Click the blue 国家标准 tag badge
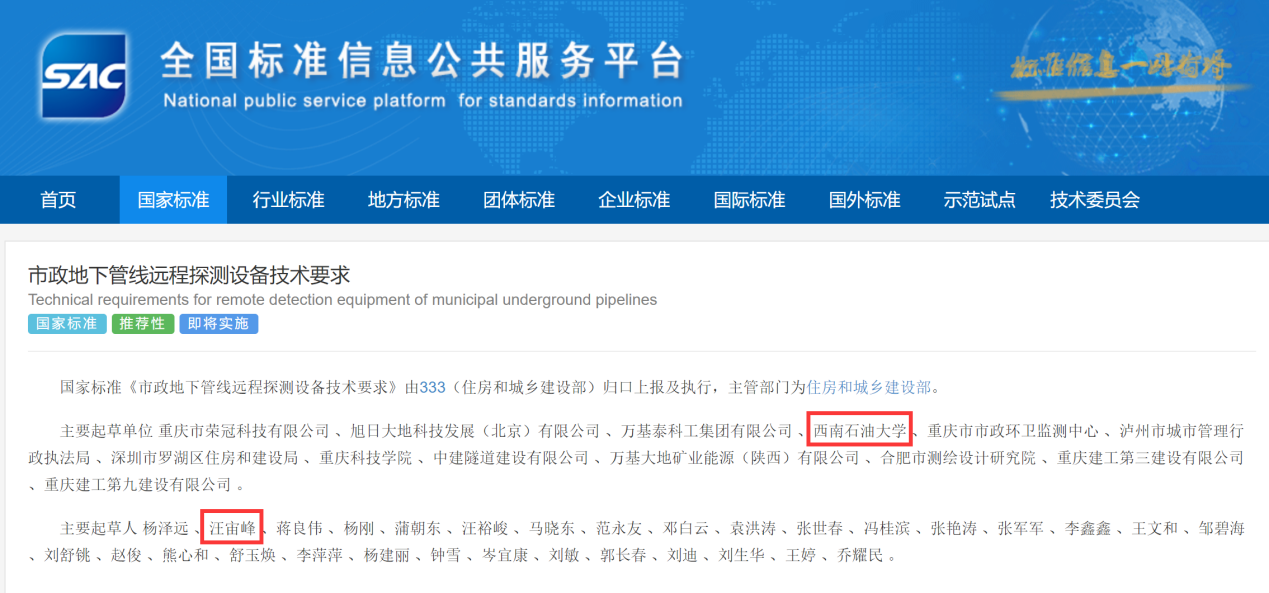 coord(67,324)
